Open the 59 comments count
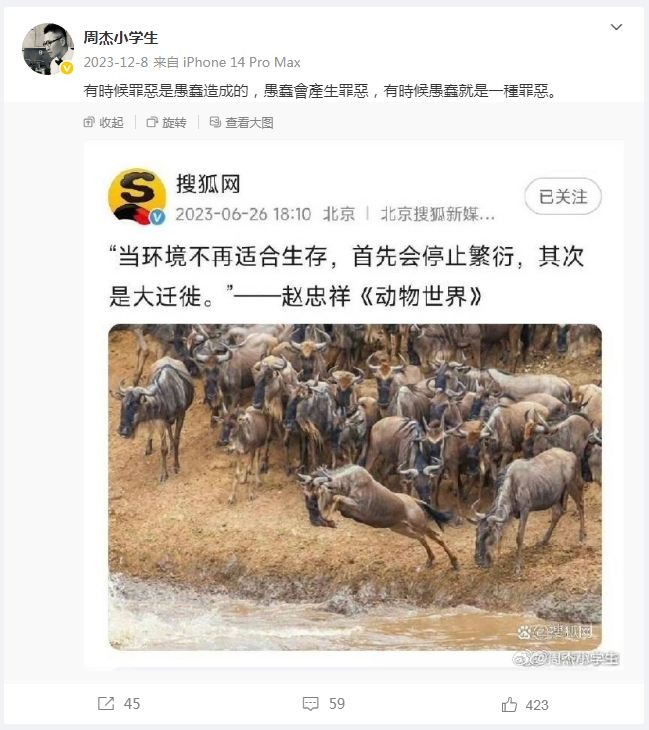 (337, 703)
